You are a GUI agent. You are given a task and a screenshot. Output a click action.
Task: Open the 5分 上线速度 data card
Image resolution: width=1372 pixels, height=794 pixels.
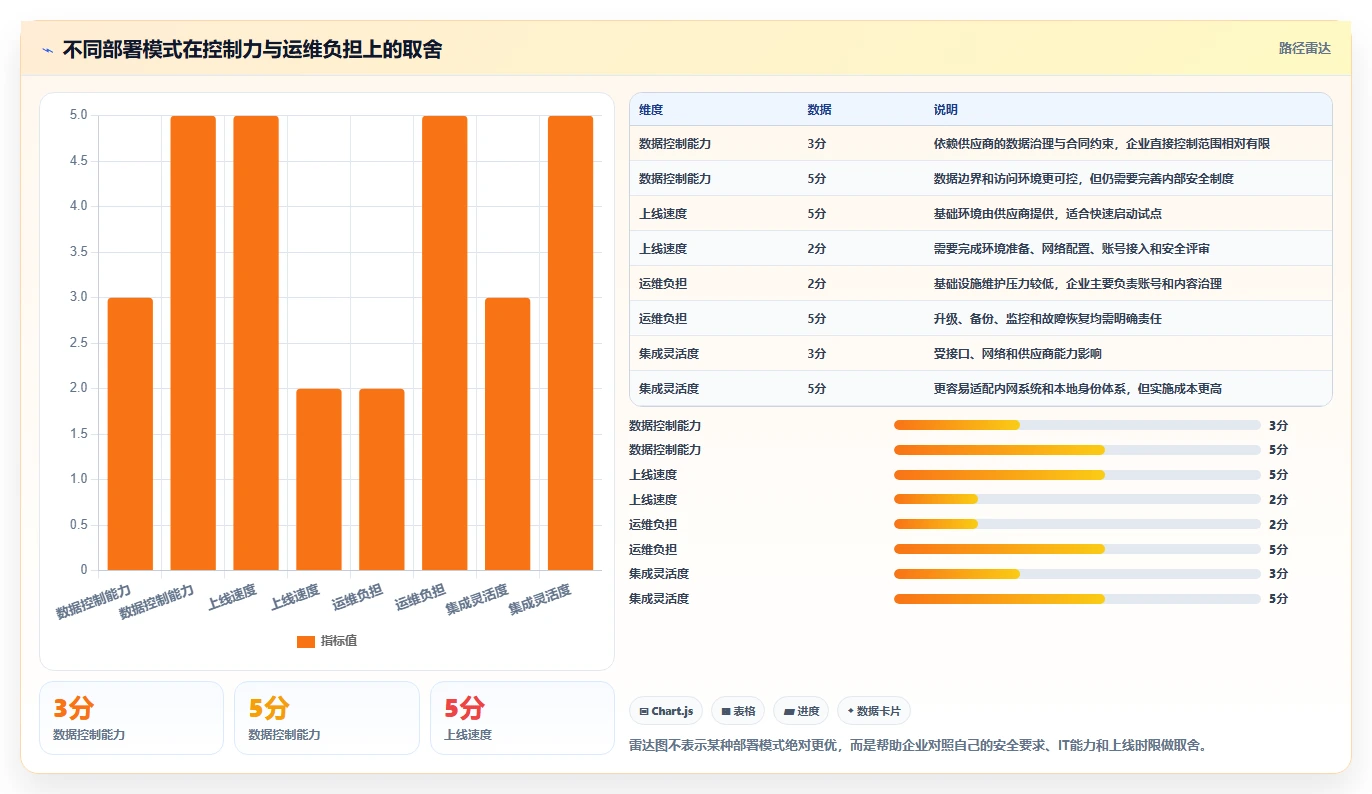tap(522, 718)
